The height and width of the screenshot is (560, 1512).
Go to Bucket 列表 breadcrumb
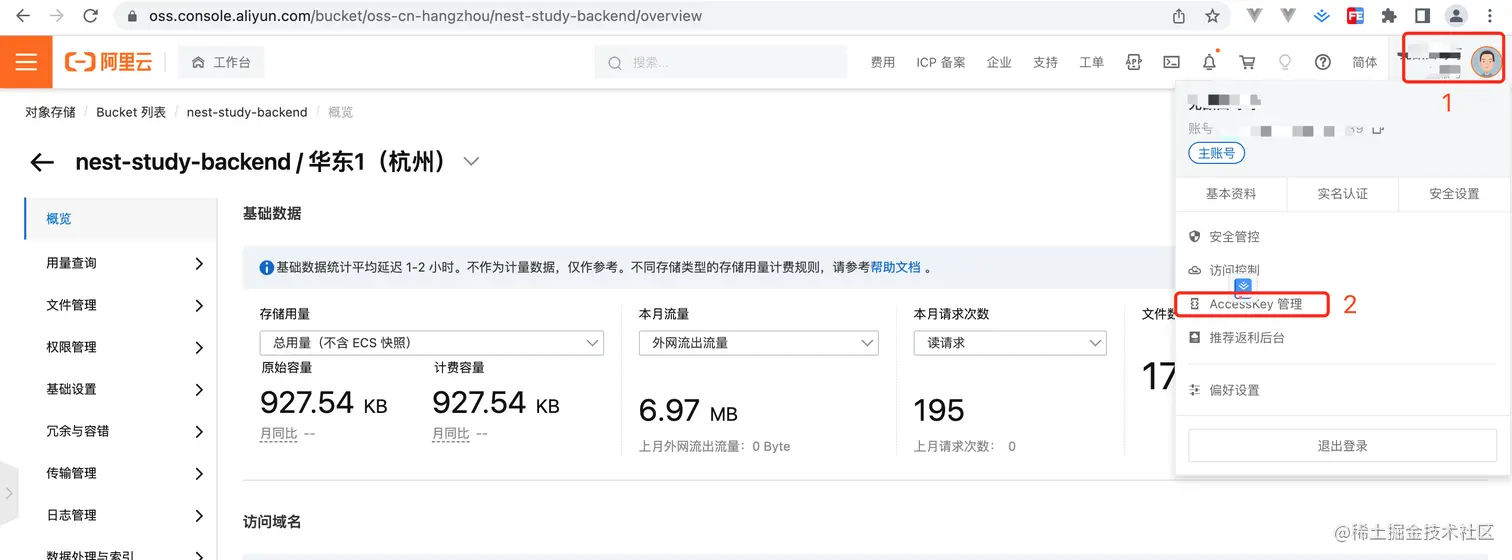[x=131, y=112]
